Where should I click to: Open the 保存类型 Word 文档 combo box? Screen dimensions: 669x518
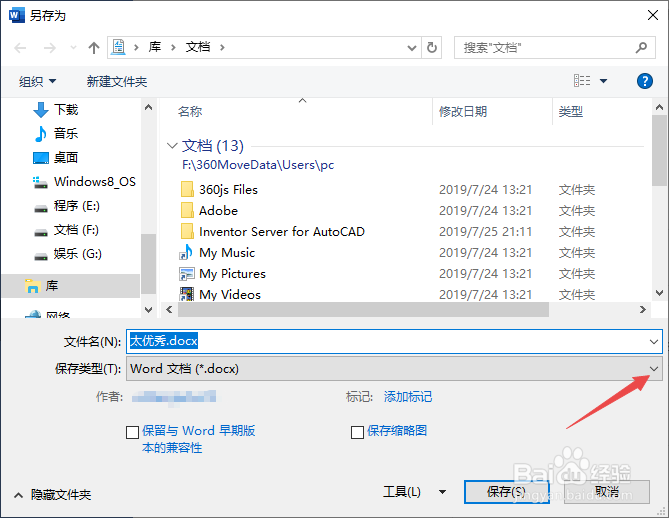394,369
